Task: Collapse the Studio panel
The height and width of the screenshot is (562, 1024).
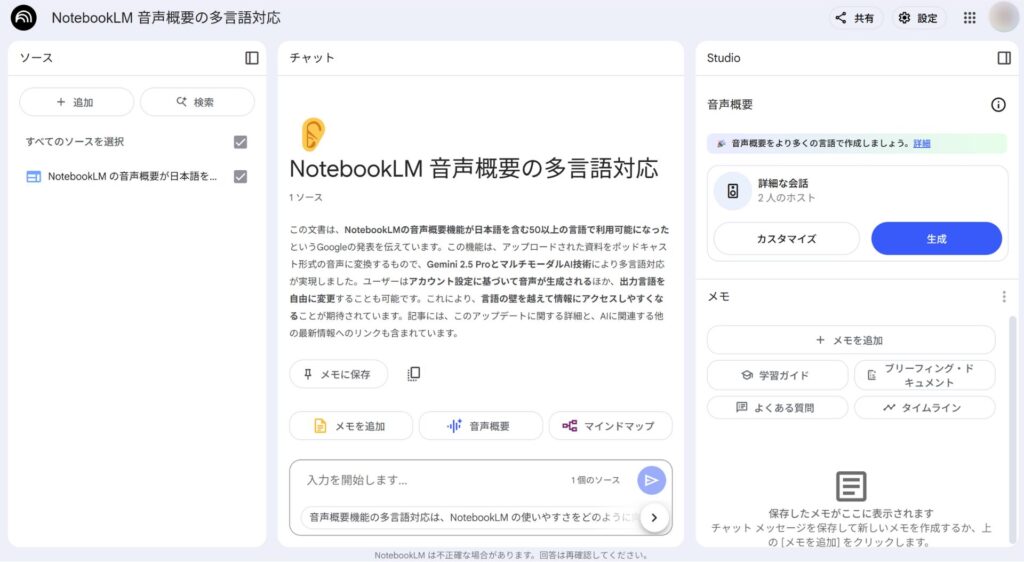Action: 1004,58
